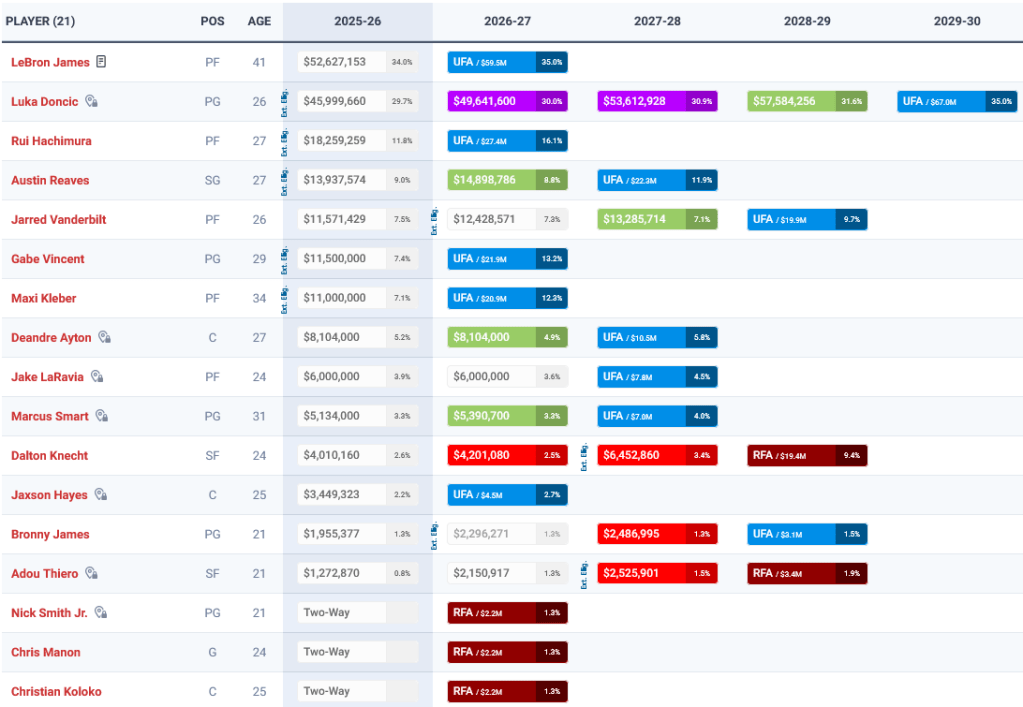Open Austin Reaves player link
The image size is (1023, 707).
50,180
